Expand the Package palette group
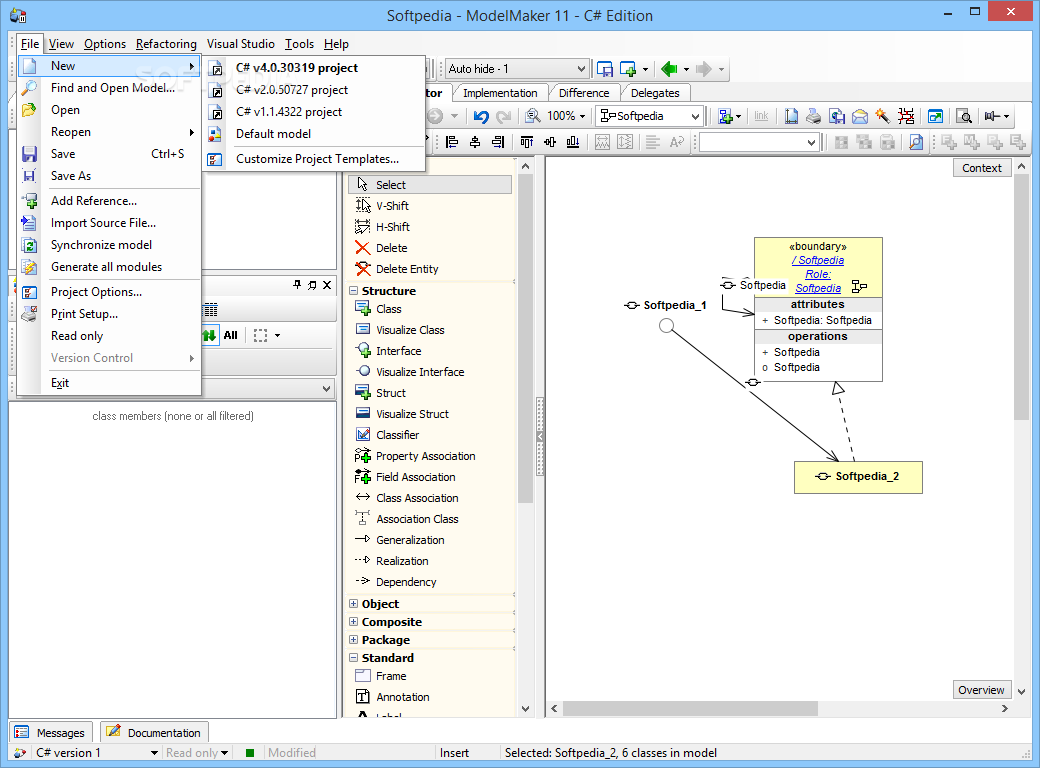 click(x=354, y=639)
